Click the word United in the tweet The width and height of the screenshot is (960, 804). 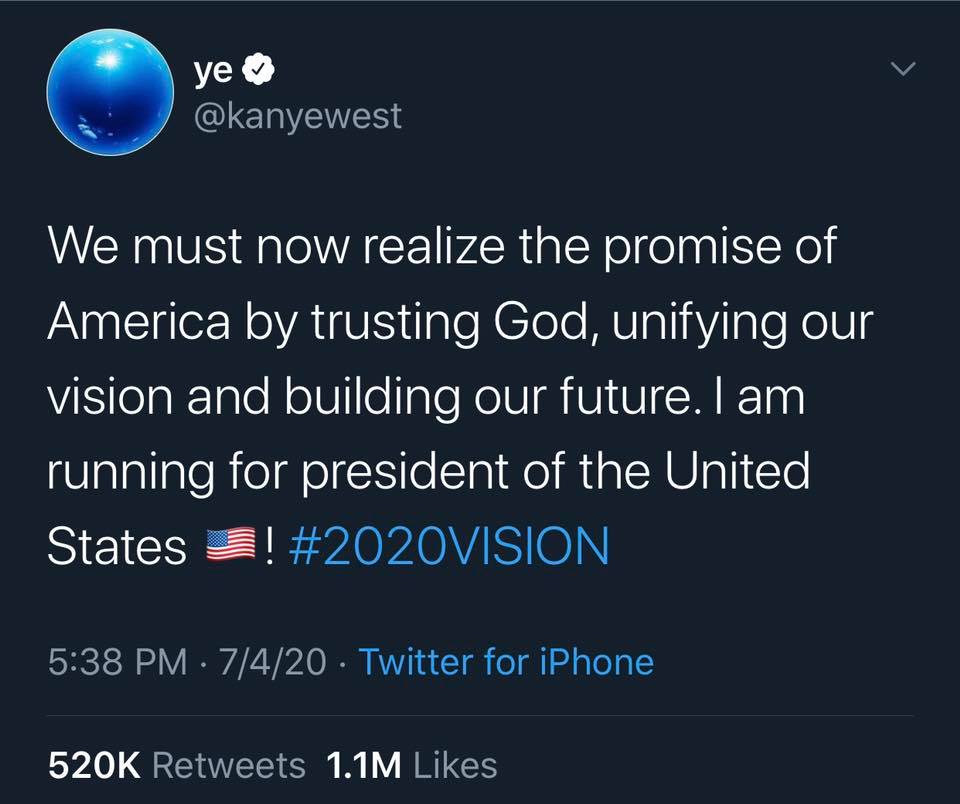(x=737, y=471)
